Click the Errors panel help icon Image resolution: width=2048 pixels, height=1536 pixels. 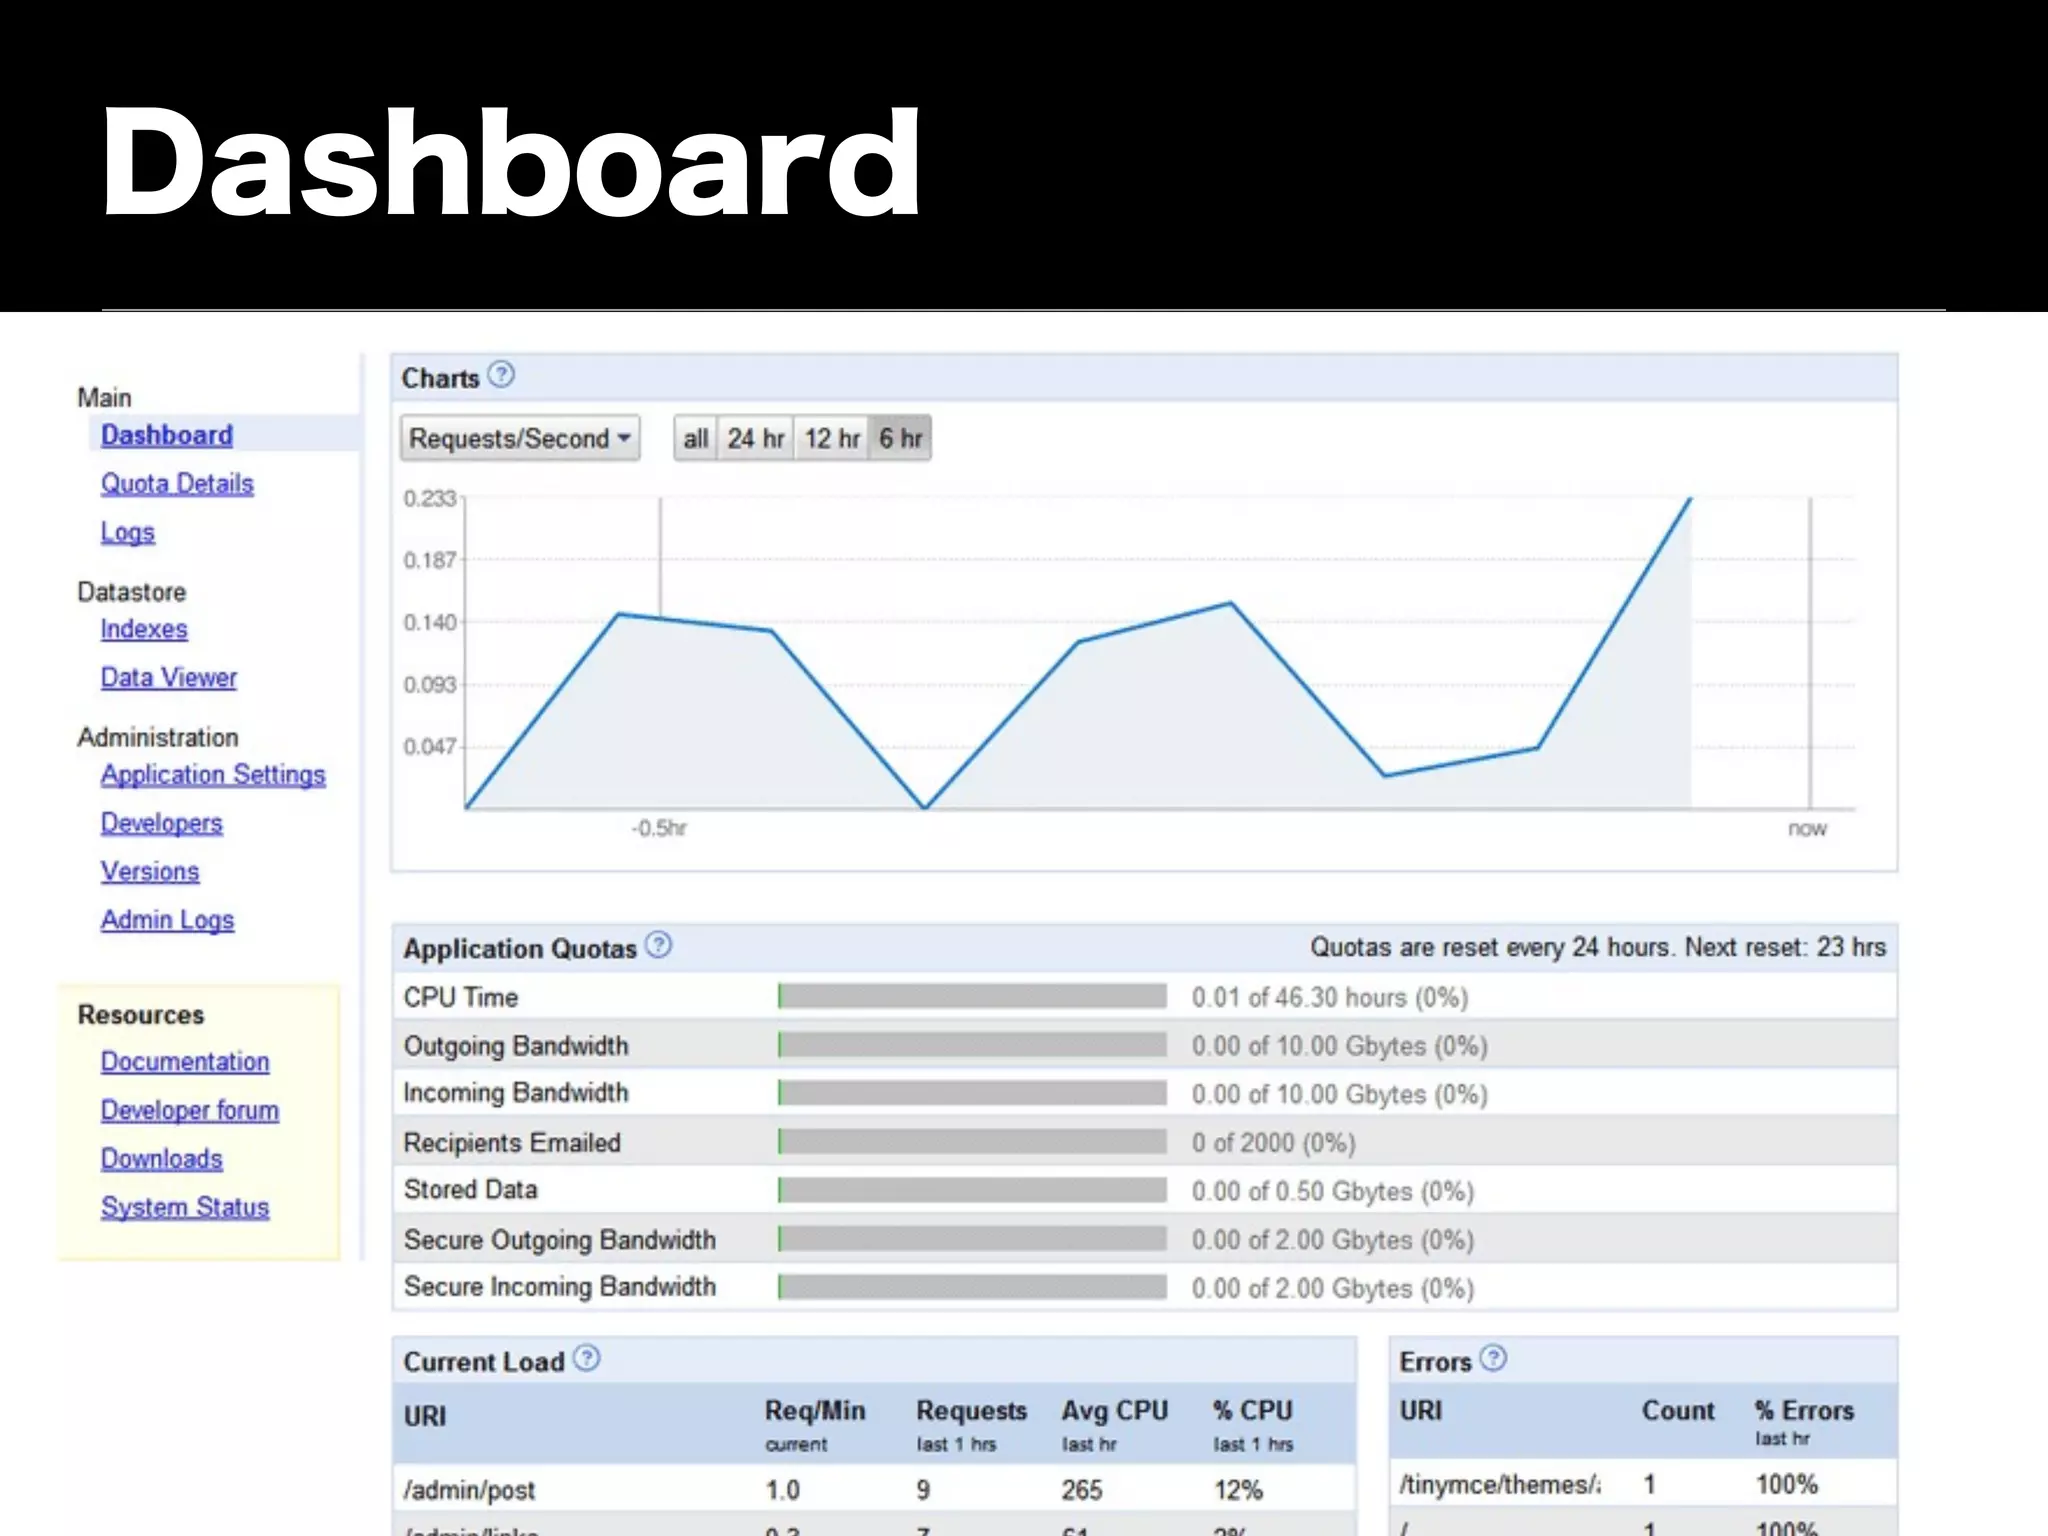[1493, 1358]
